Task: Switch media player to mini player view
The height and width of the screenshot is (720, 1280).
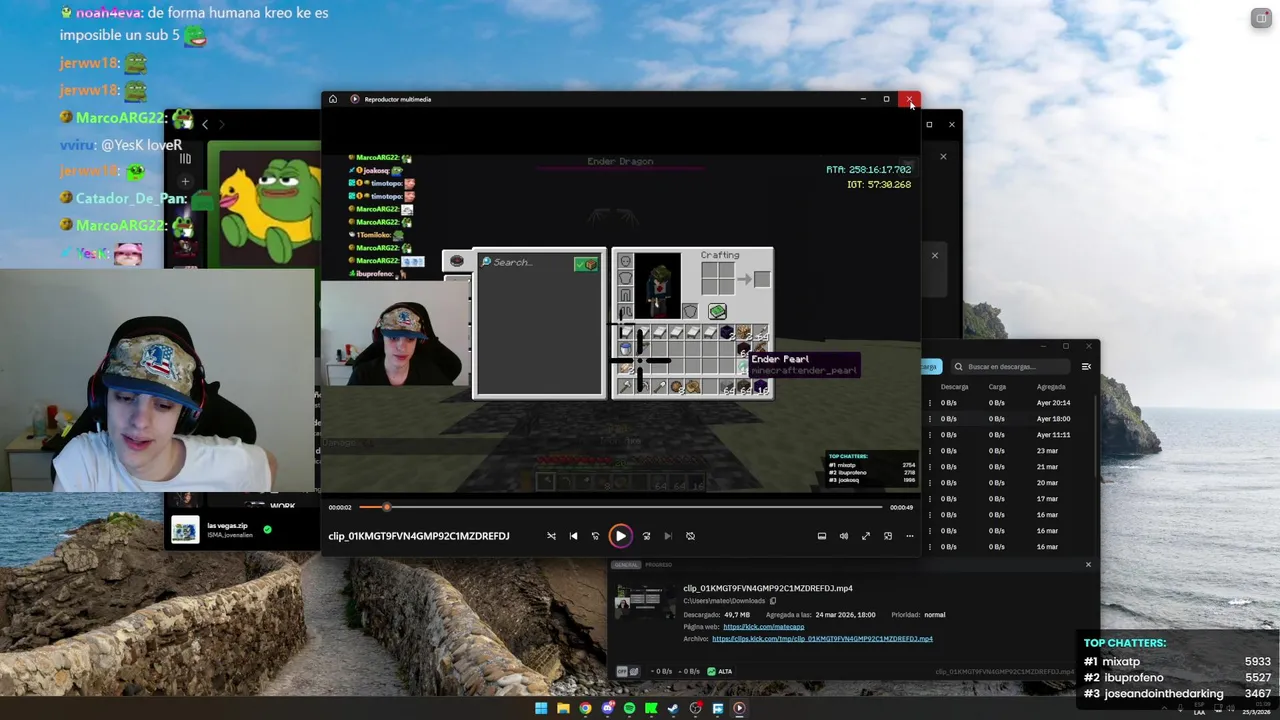Action: (888, 536)
